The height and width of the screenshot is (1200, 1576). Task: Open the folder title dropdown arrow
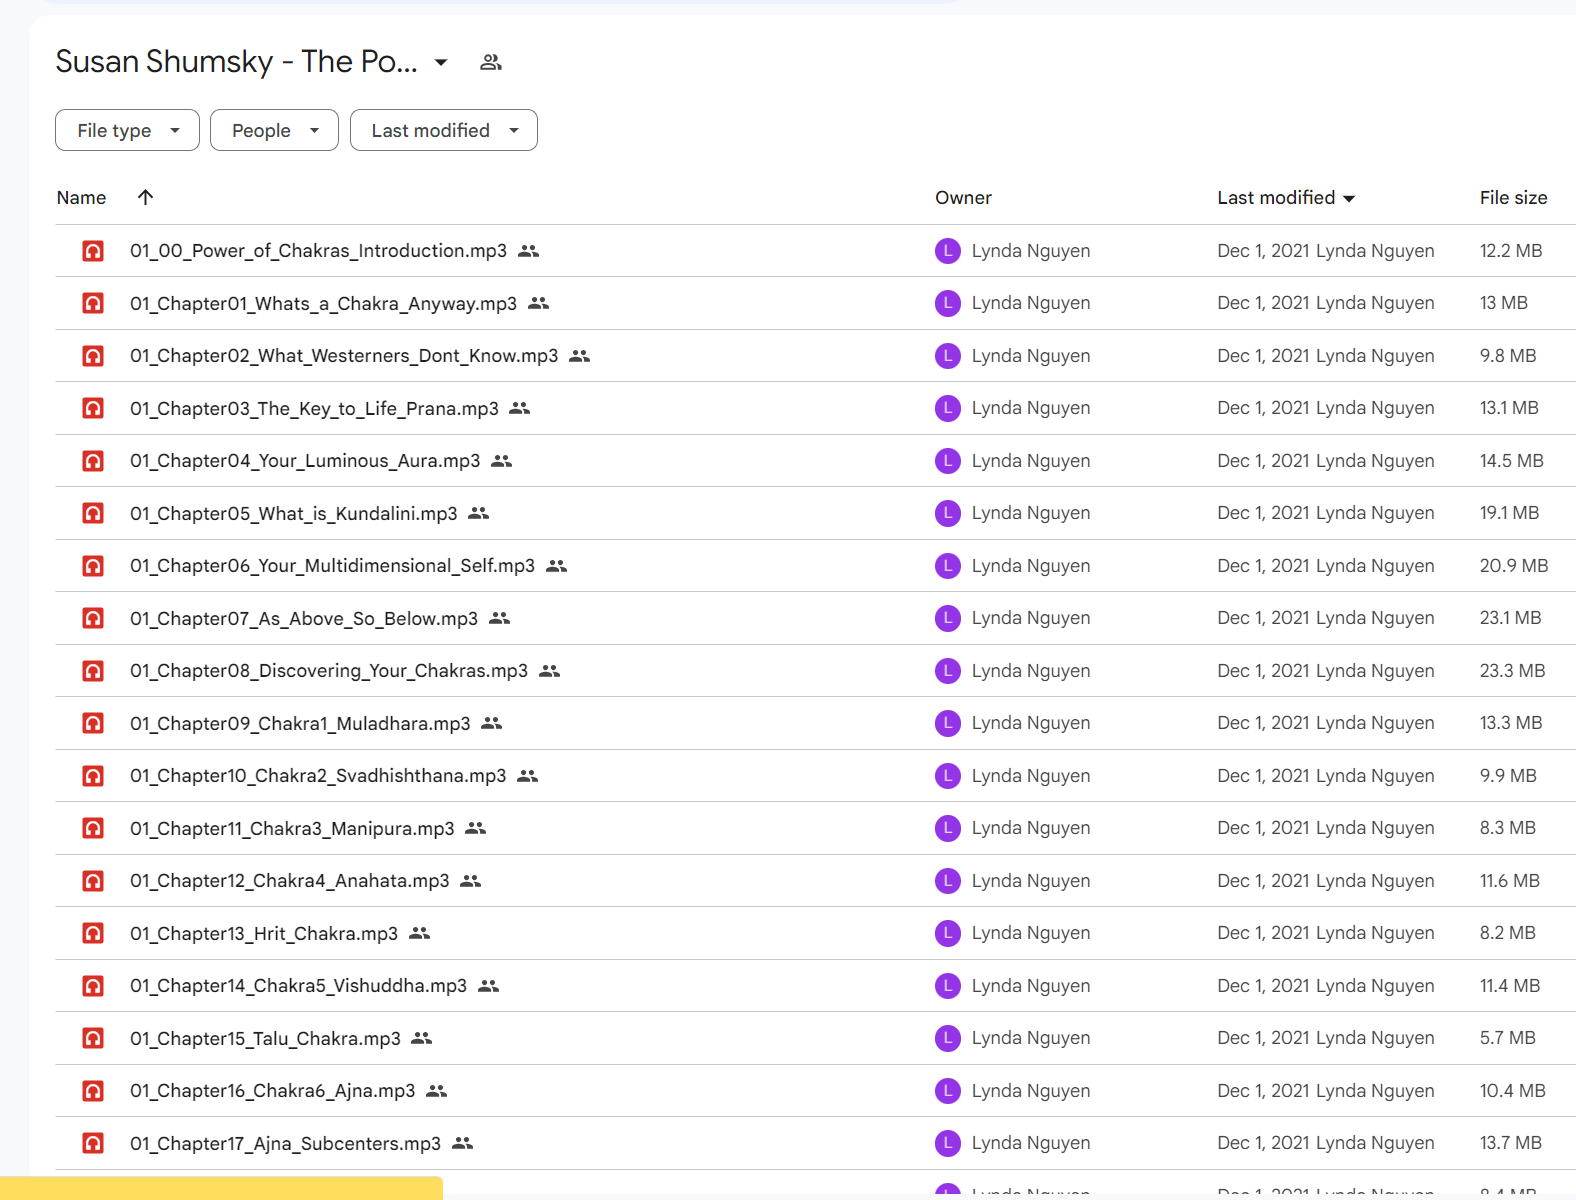click(x=440, y=62)
